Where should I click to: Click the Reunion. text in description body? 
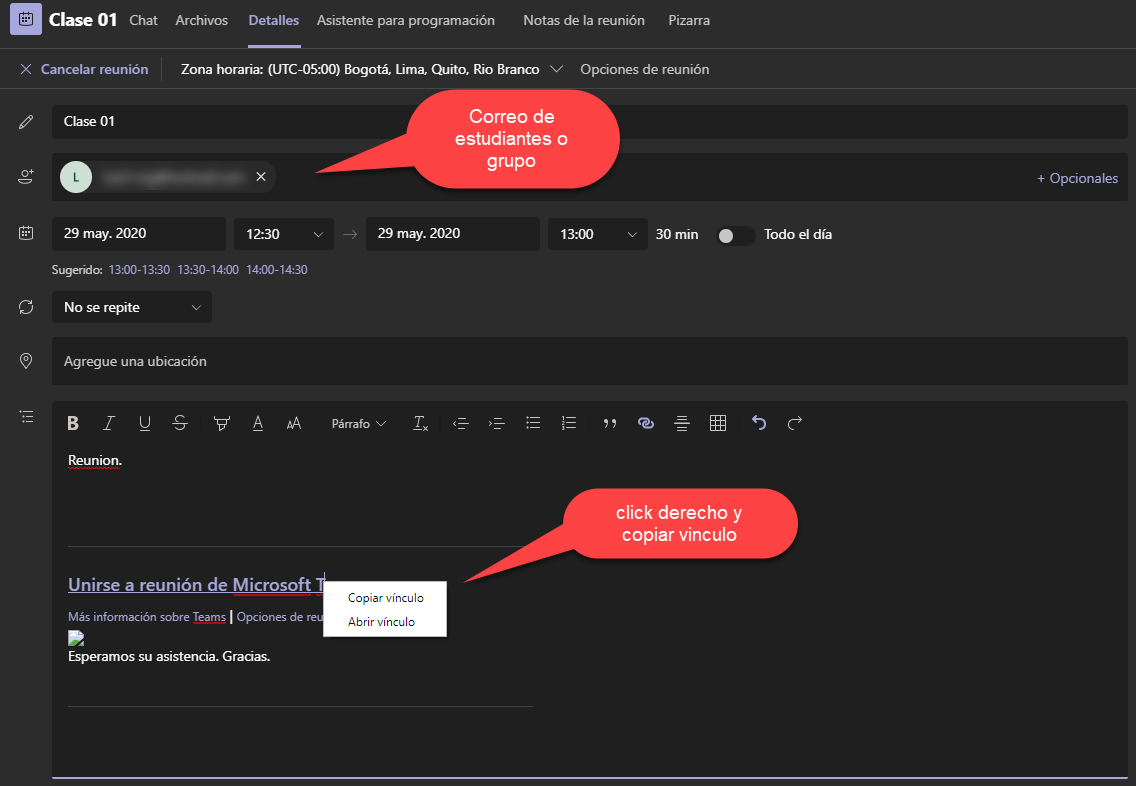point(95,460)
